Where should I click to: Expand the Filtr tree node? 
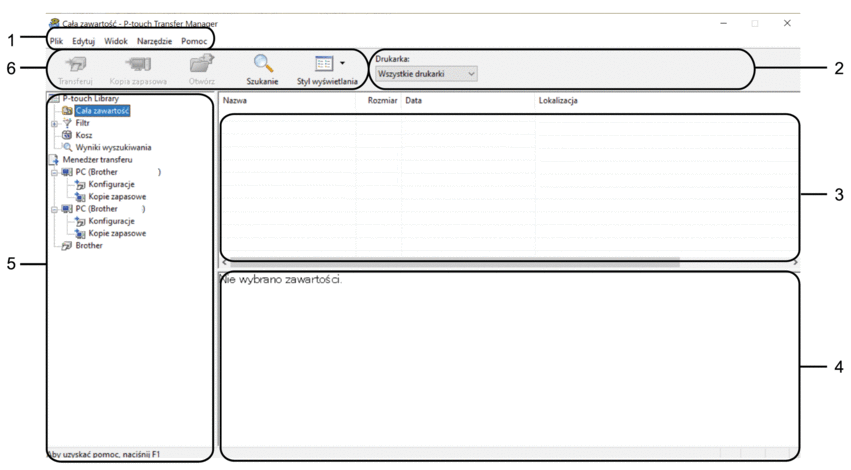tap(55, 123)
